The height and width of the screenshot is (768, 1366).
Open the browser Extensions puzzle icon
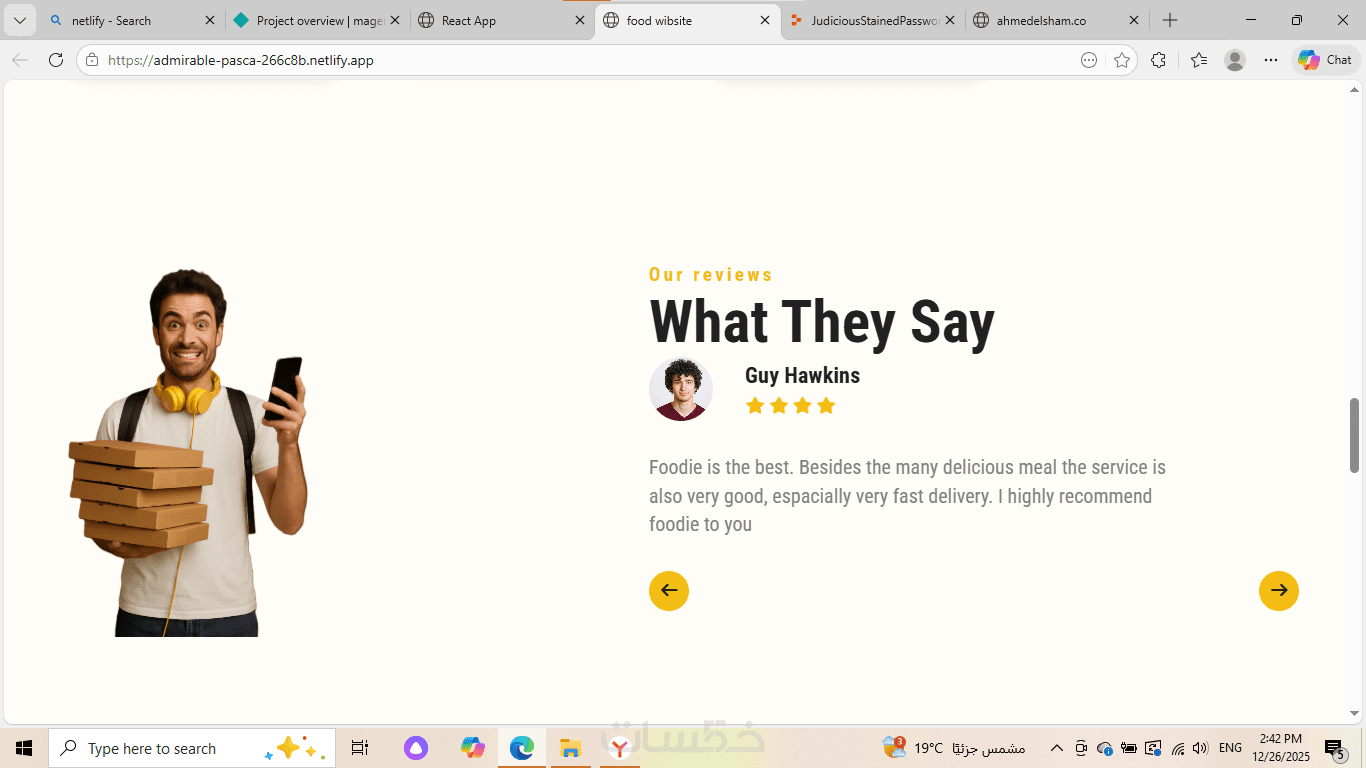pos(1158,60)
